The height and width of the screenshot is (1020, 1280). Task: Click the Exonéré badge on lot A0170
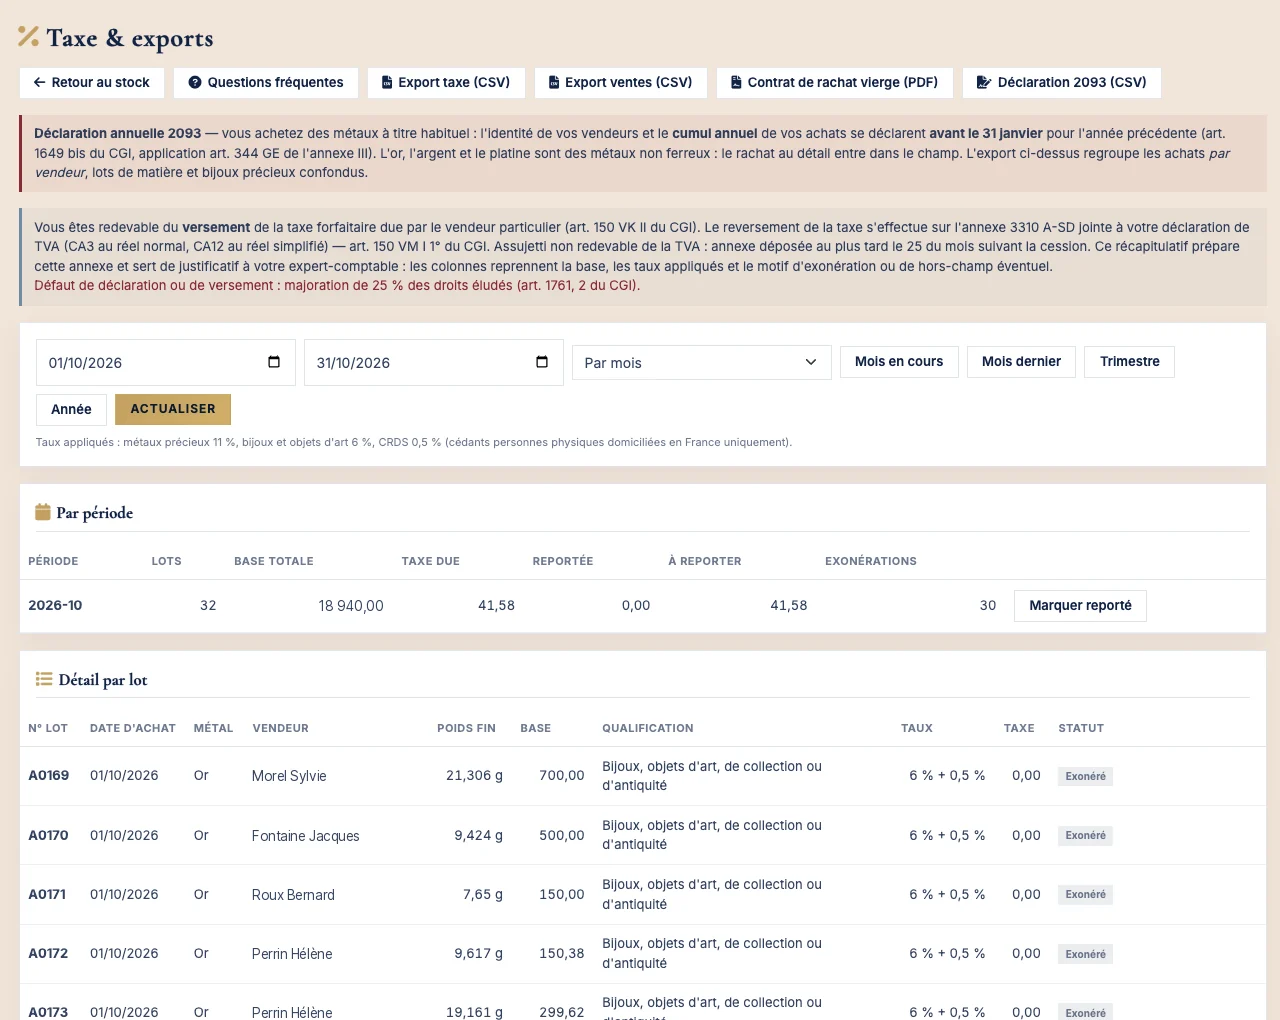pyautogui.click(x=1085, y=836)
